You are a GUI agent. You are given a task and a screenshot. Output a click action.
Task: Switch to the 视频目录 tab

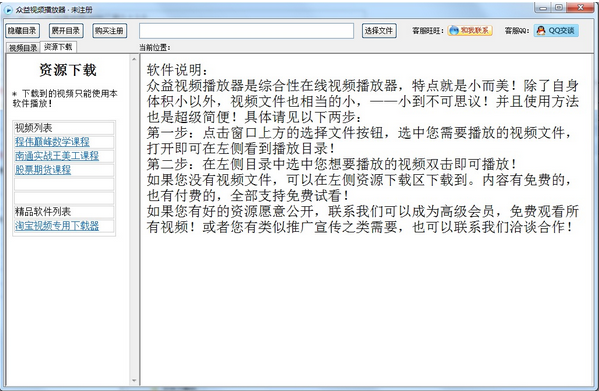23,48
